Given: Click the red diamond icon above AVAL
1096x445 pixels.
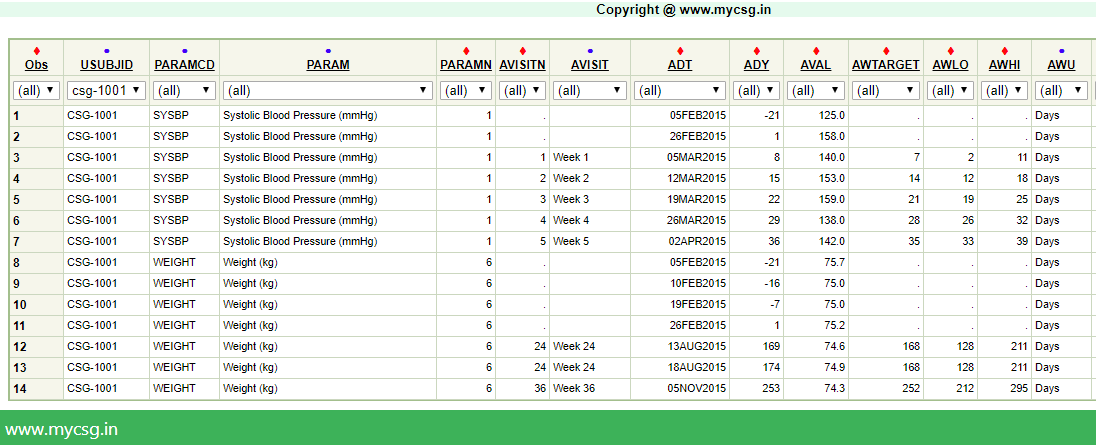Looking at the screenshot, I should [816, 51].
